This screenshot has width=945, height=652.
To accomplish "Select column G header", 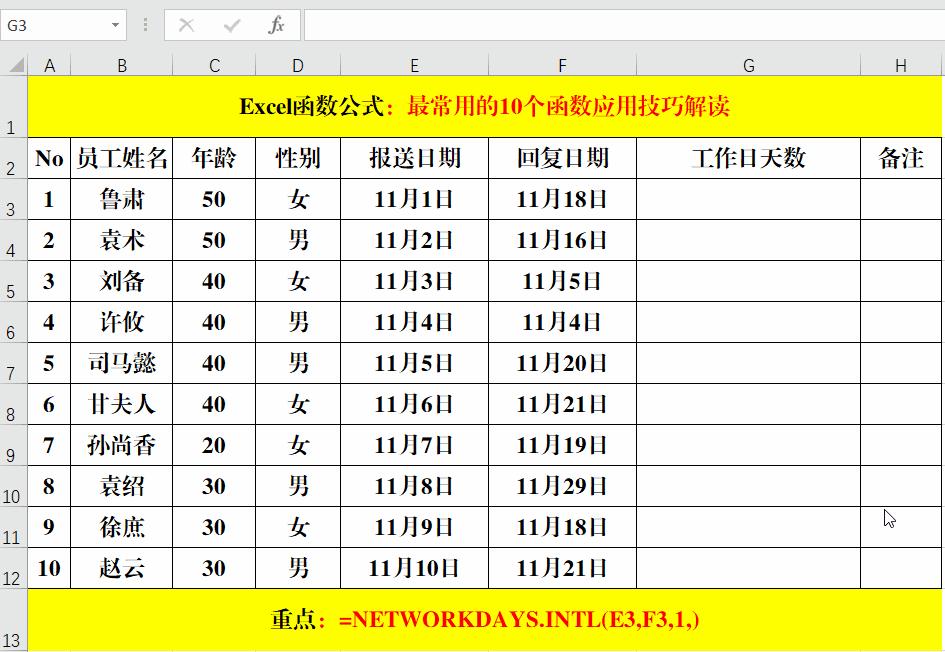I will (748, 64).
